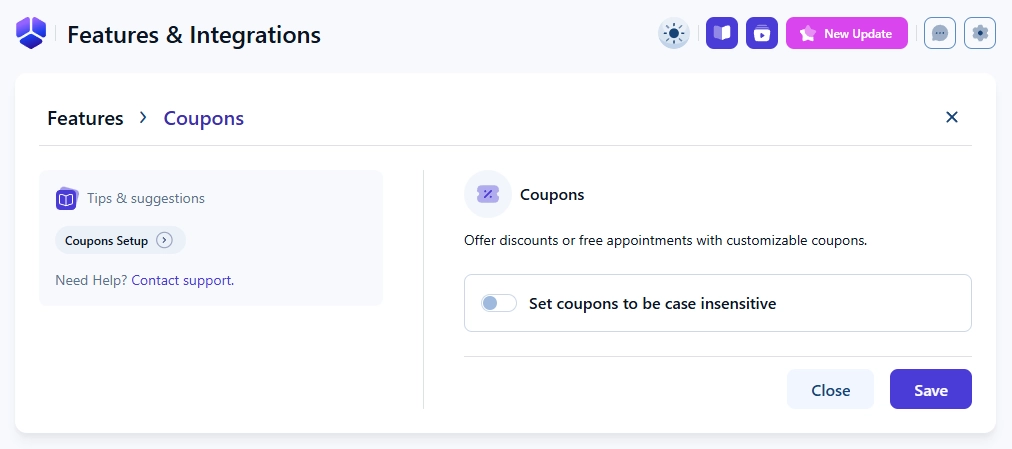This screenshot has width=1012, height=449.
Task: Click the Tips & suggestions heading text
Action: pyautogui.click(x=146, y=199)
